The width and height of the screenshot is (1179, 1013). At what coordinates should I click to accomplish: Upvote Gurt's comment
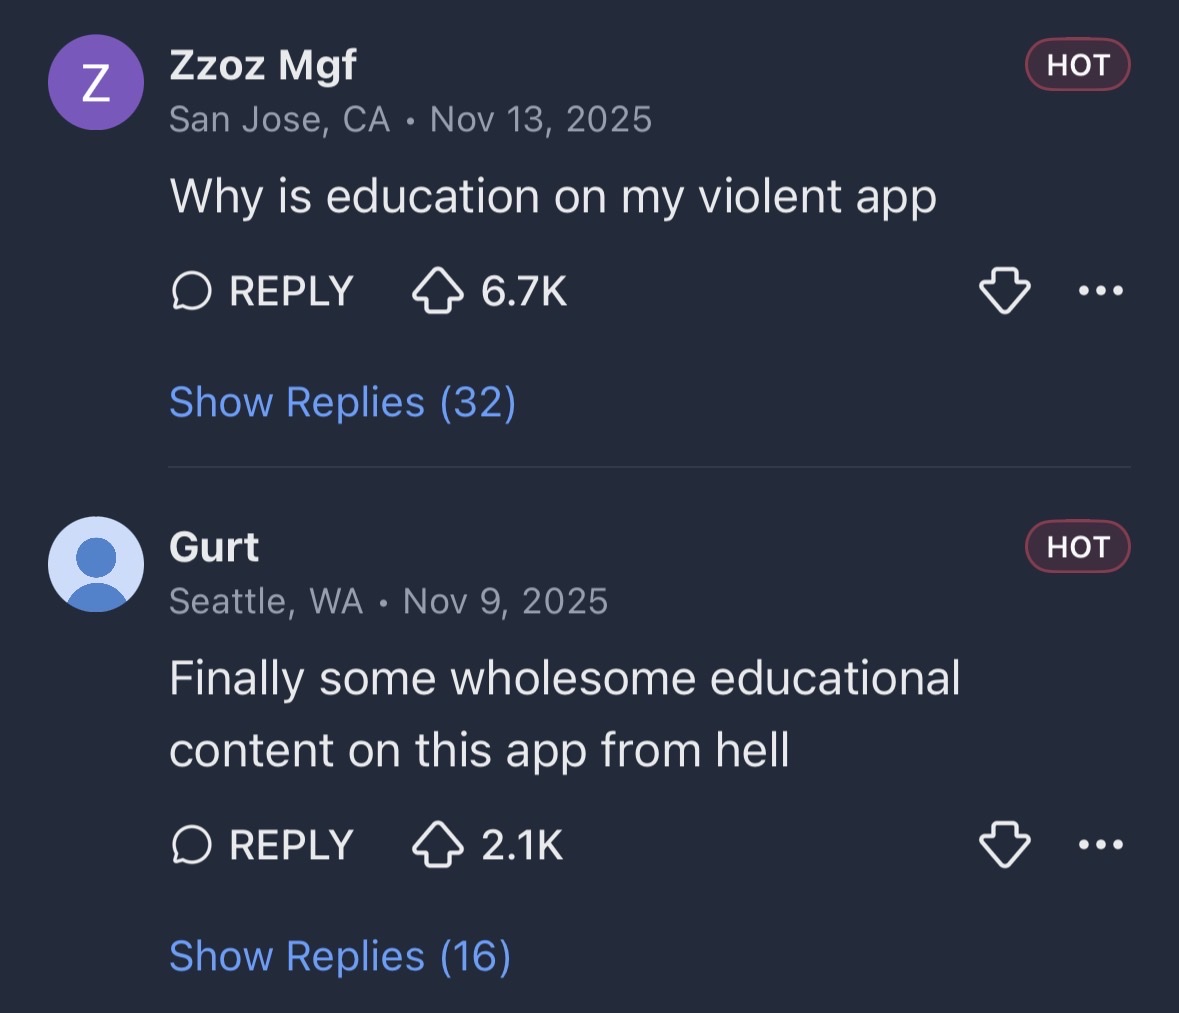point(438,845)
